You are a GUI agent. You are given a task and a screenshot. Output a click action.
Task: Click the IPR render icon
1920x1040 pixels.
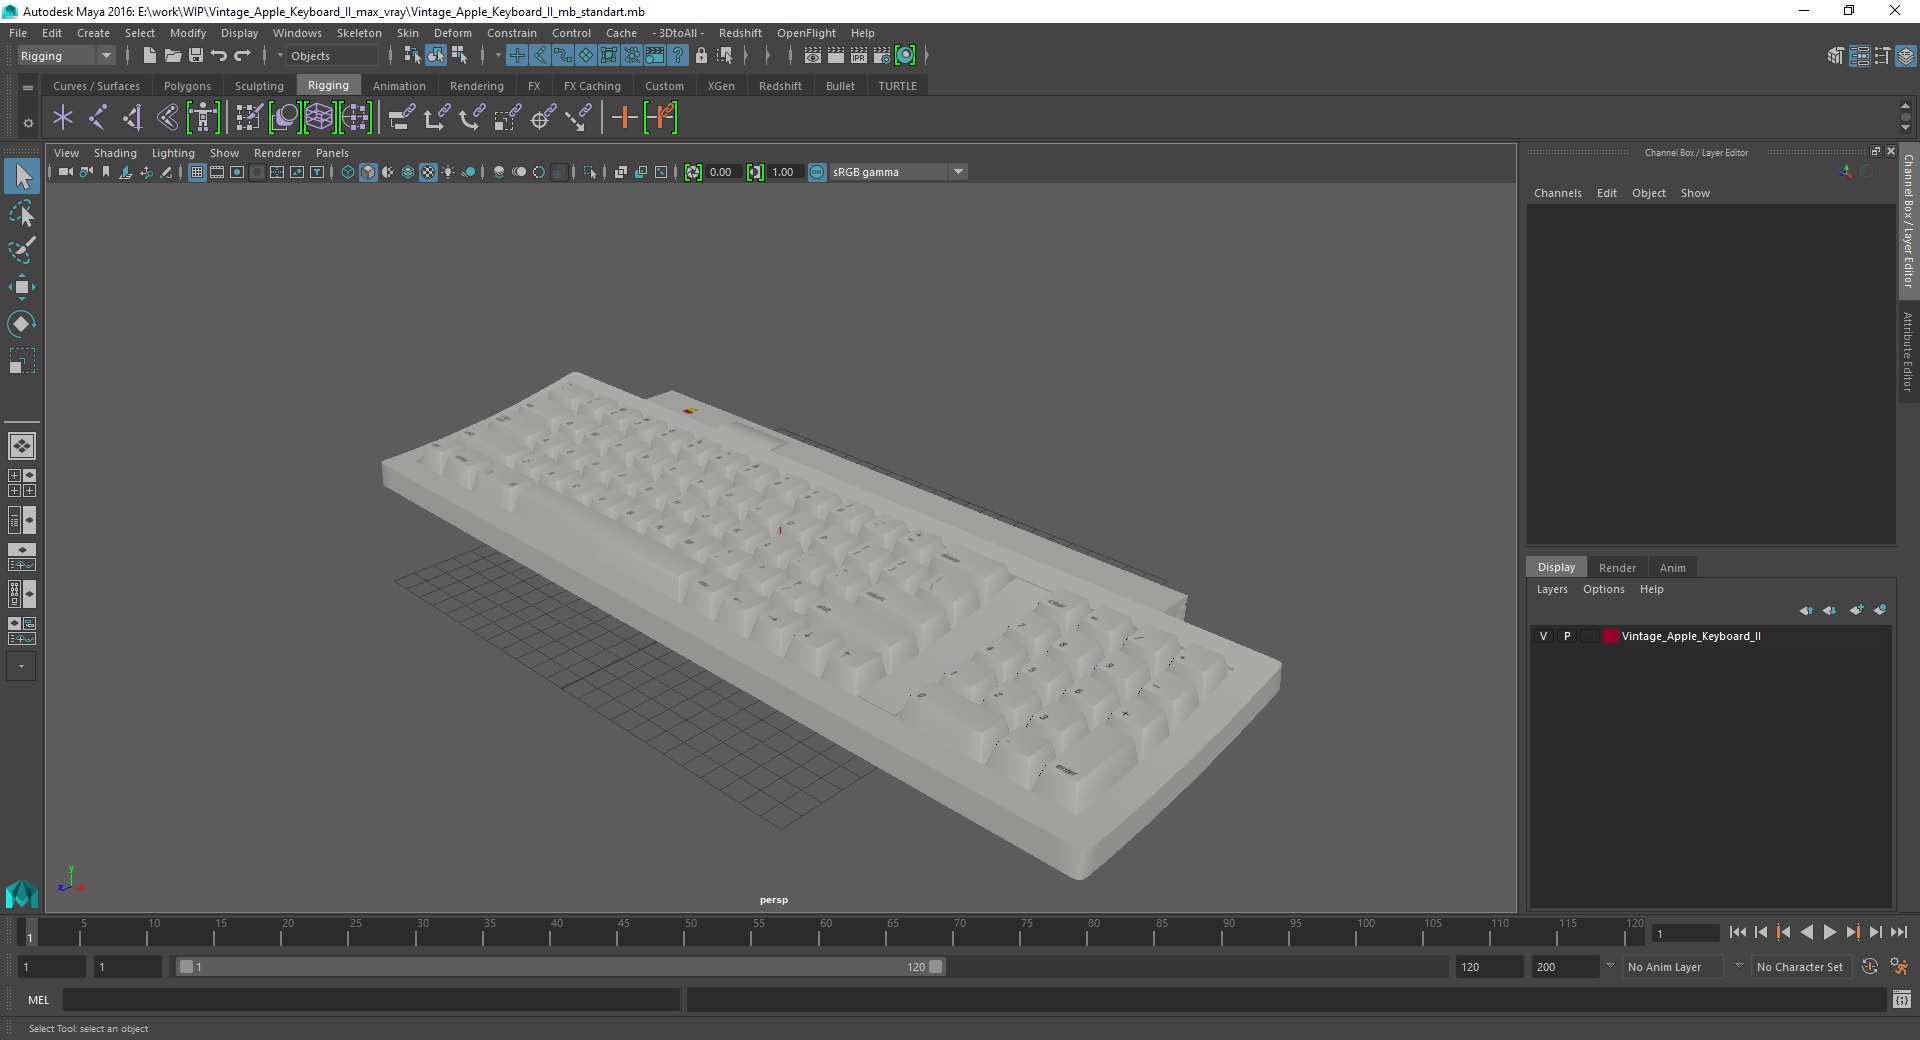[859, 56]
